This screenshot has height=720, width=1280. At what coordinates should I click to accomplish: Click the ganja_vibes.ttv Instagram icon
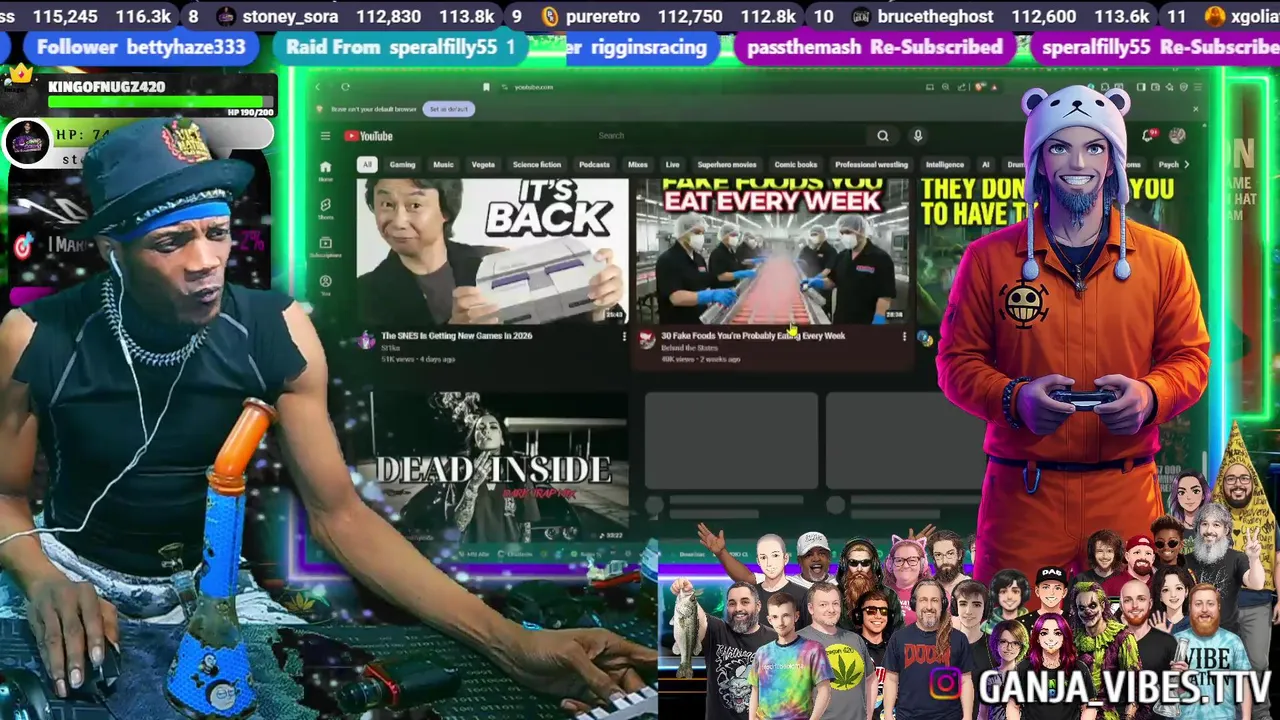946,684
